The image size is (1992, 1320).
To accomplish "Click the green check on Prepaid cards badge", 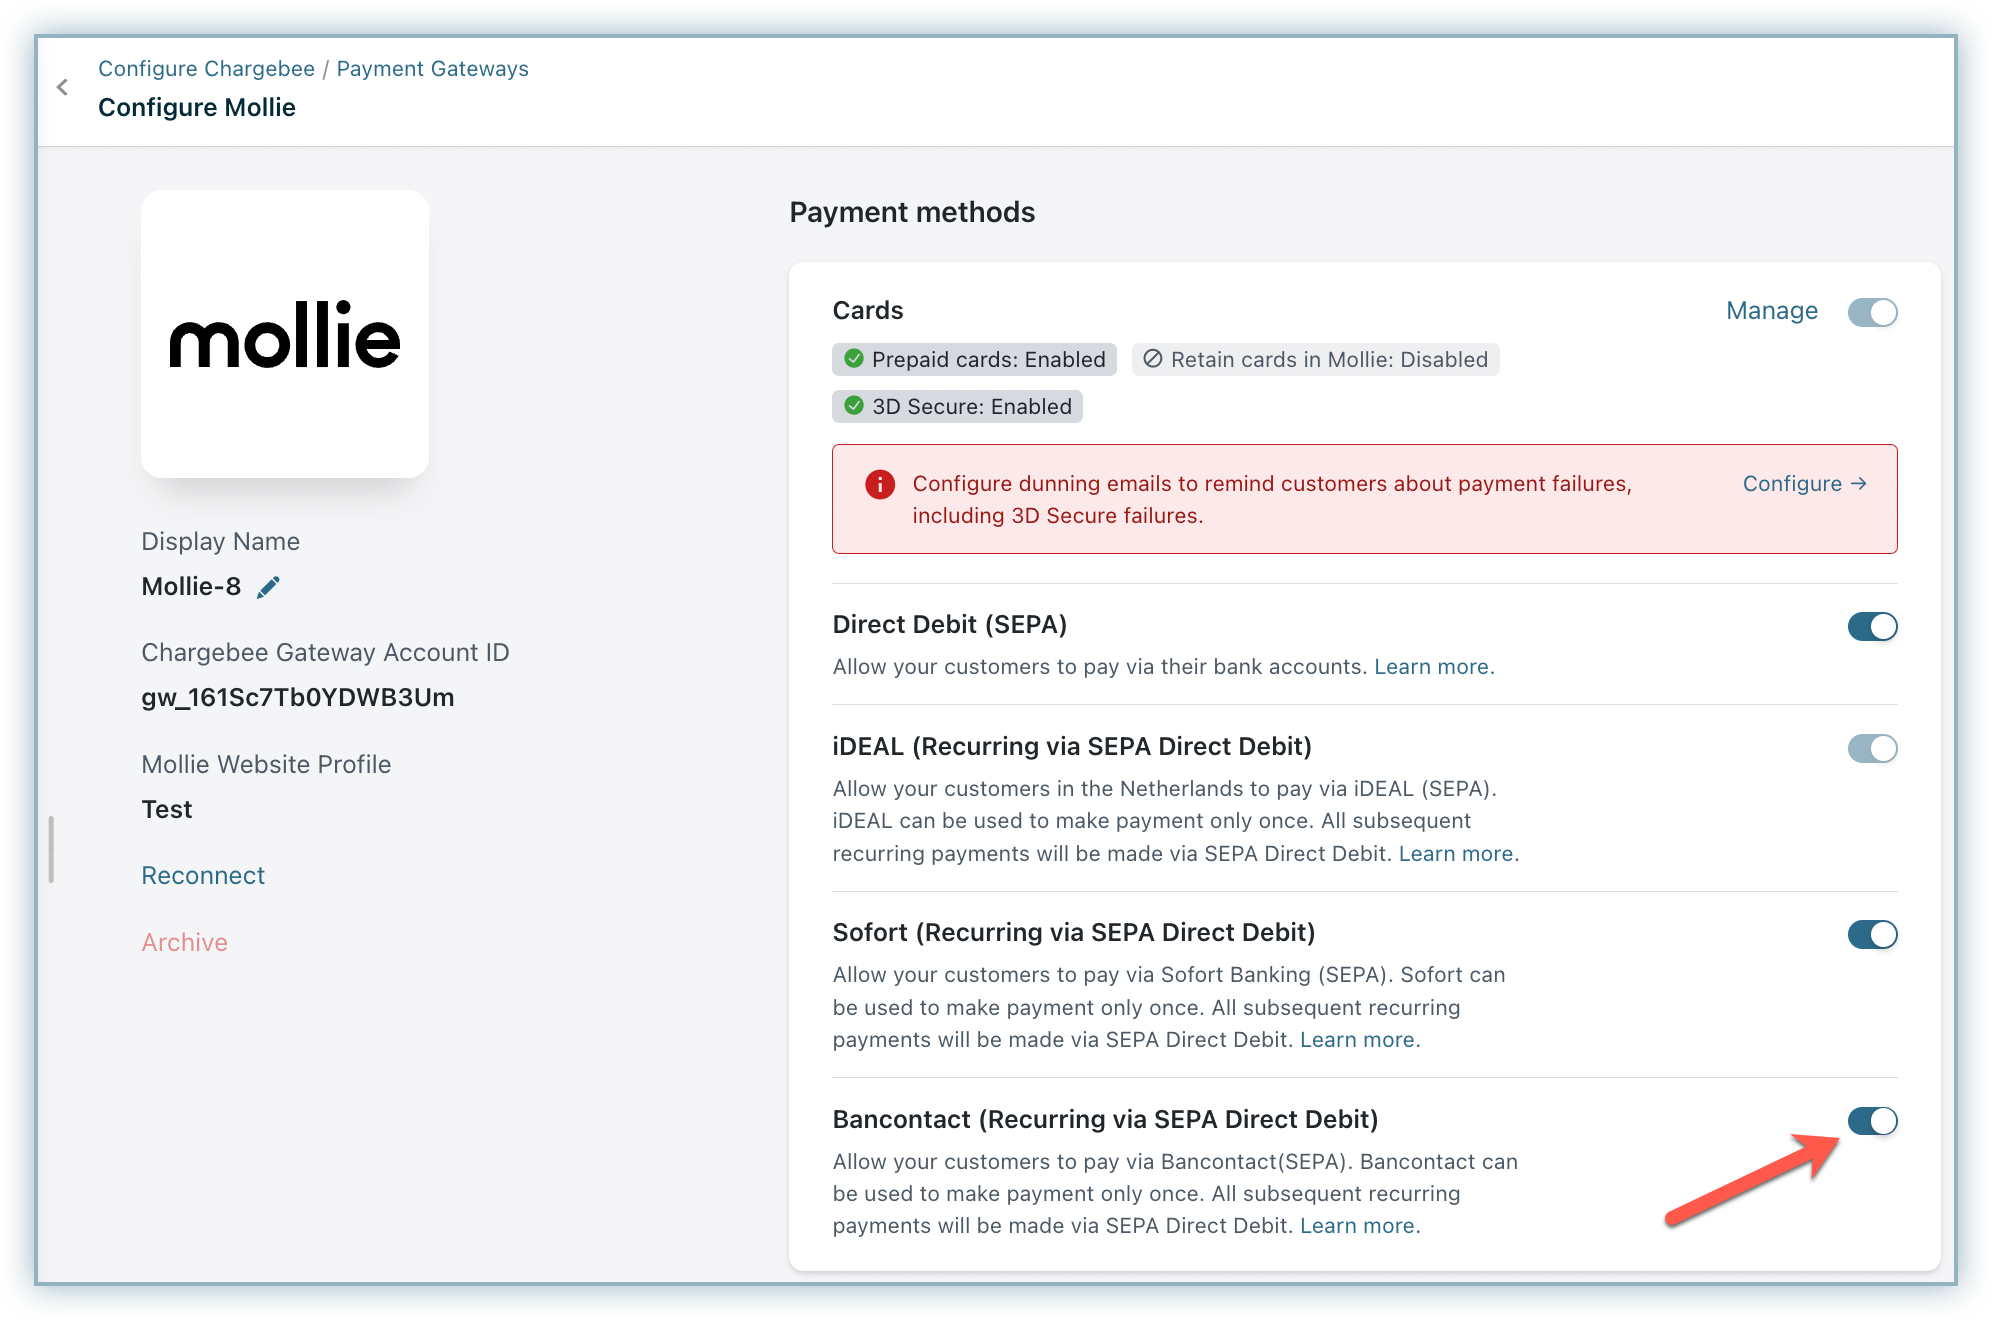I will (854, 359).
